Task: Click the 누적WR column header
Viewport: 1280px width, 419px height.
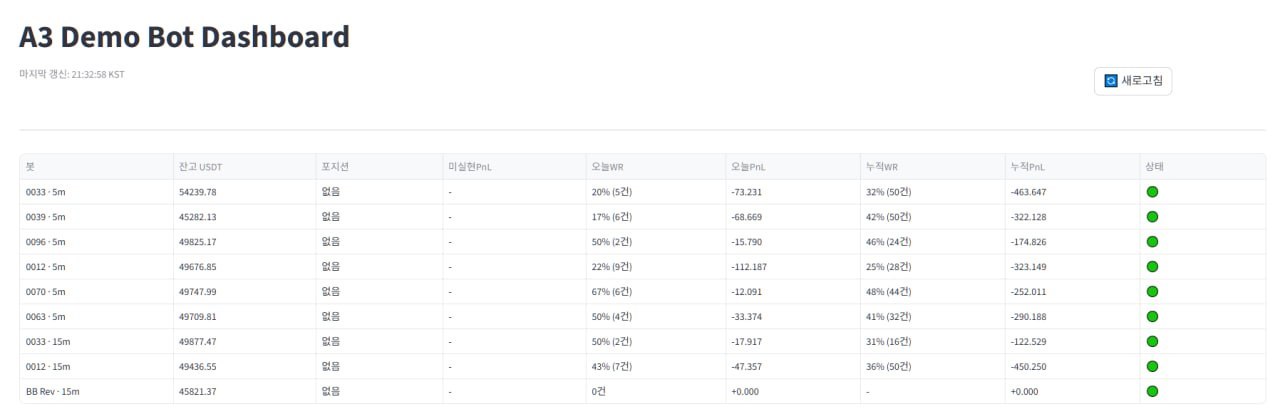Action: 933,167
